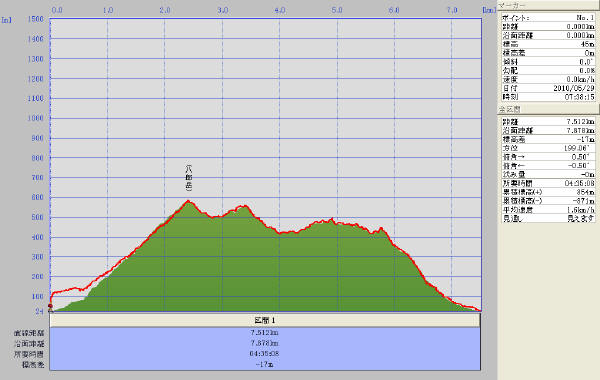Screen dimensions: 600x380
Task: Click the 区間 1 section header bar
Action: click(x=265, y=320)
